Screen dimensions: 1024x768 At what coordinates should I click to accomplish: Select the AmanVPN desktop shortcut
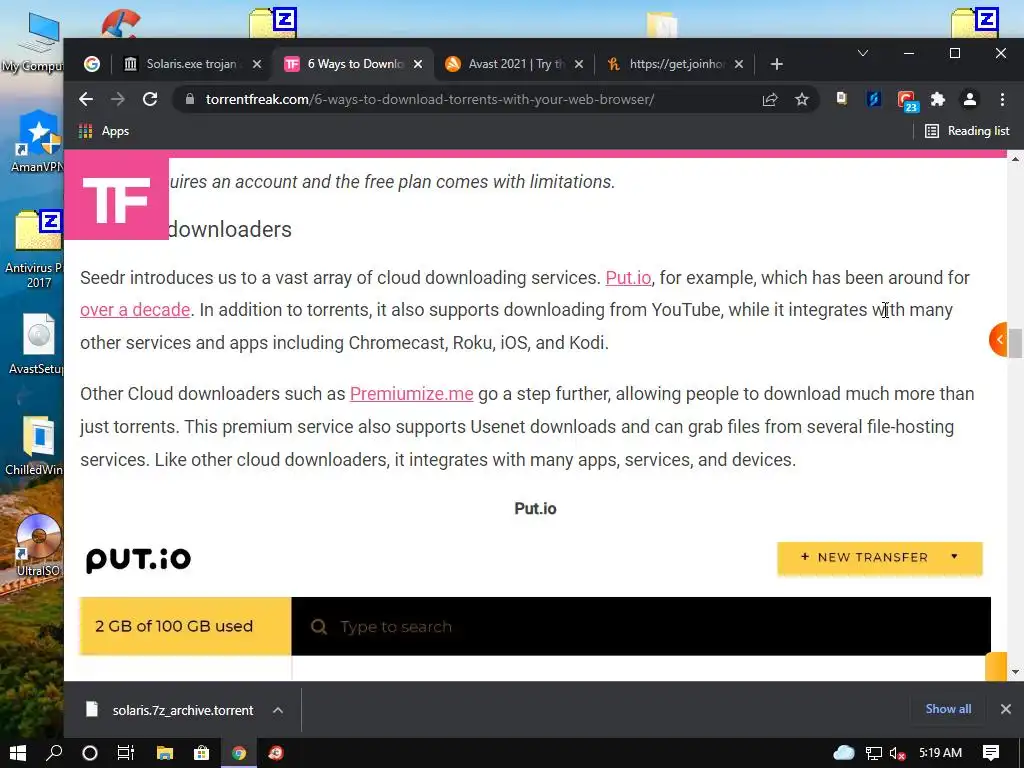pos(37,142)
